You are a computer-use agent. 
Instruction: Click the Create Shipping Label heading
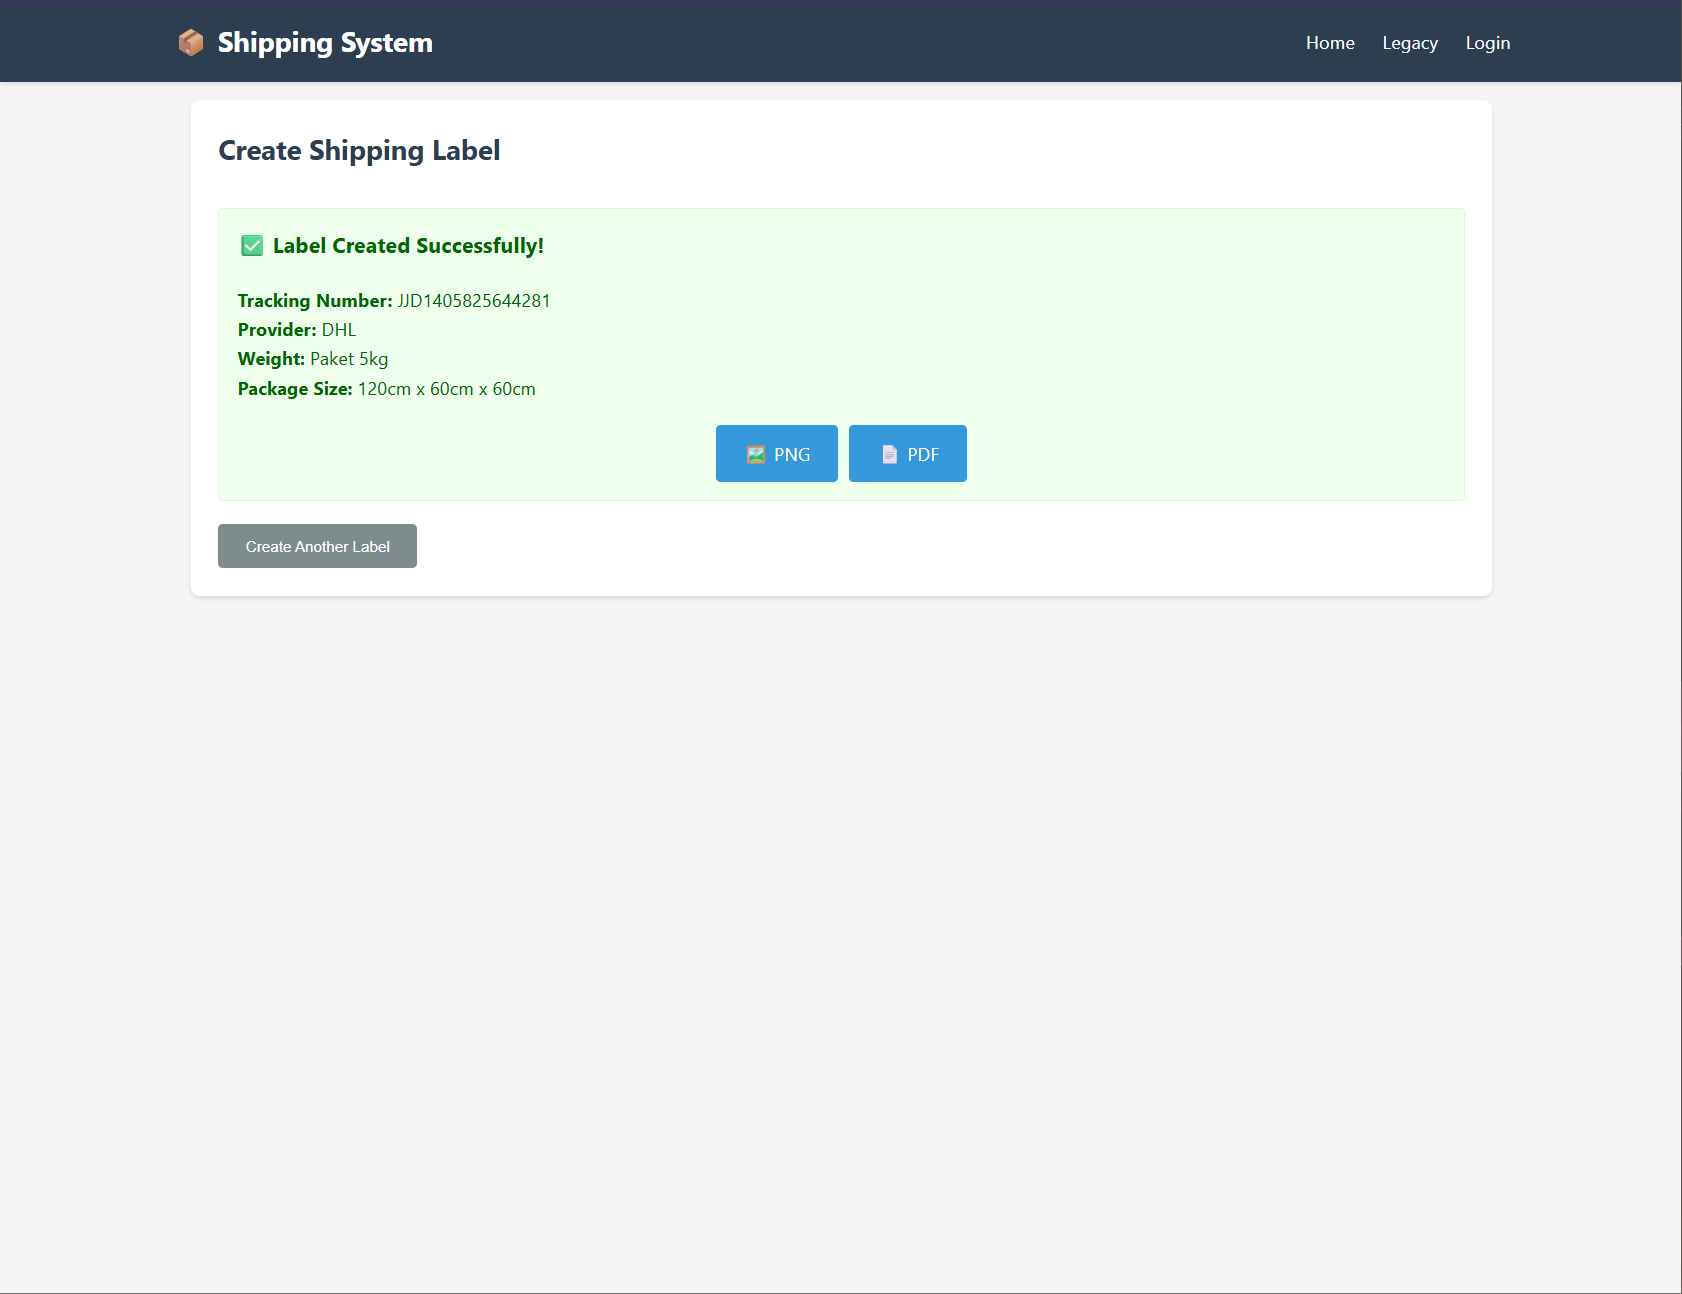pos(359,150)
